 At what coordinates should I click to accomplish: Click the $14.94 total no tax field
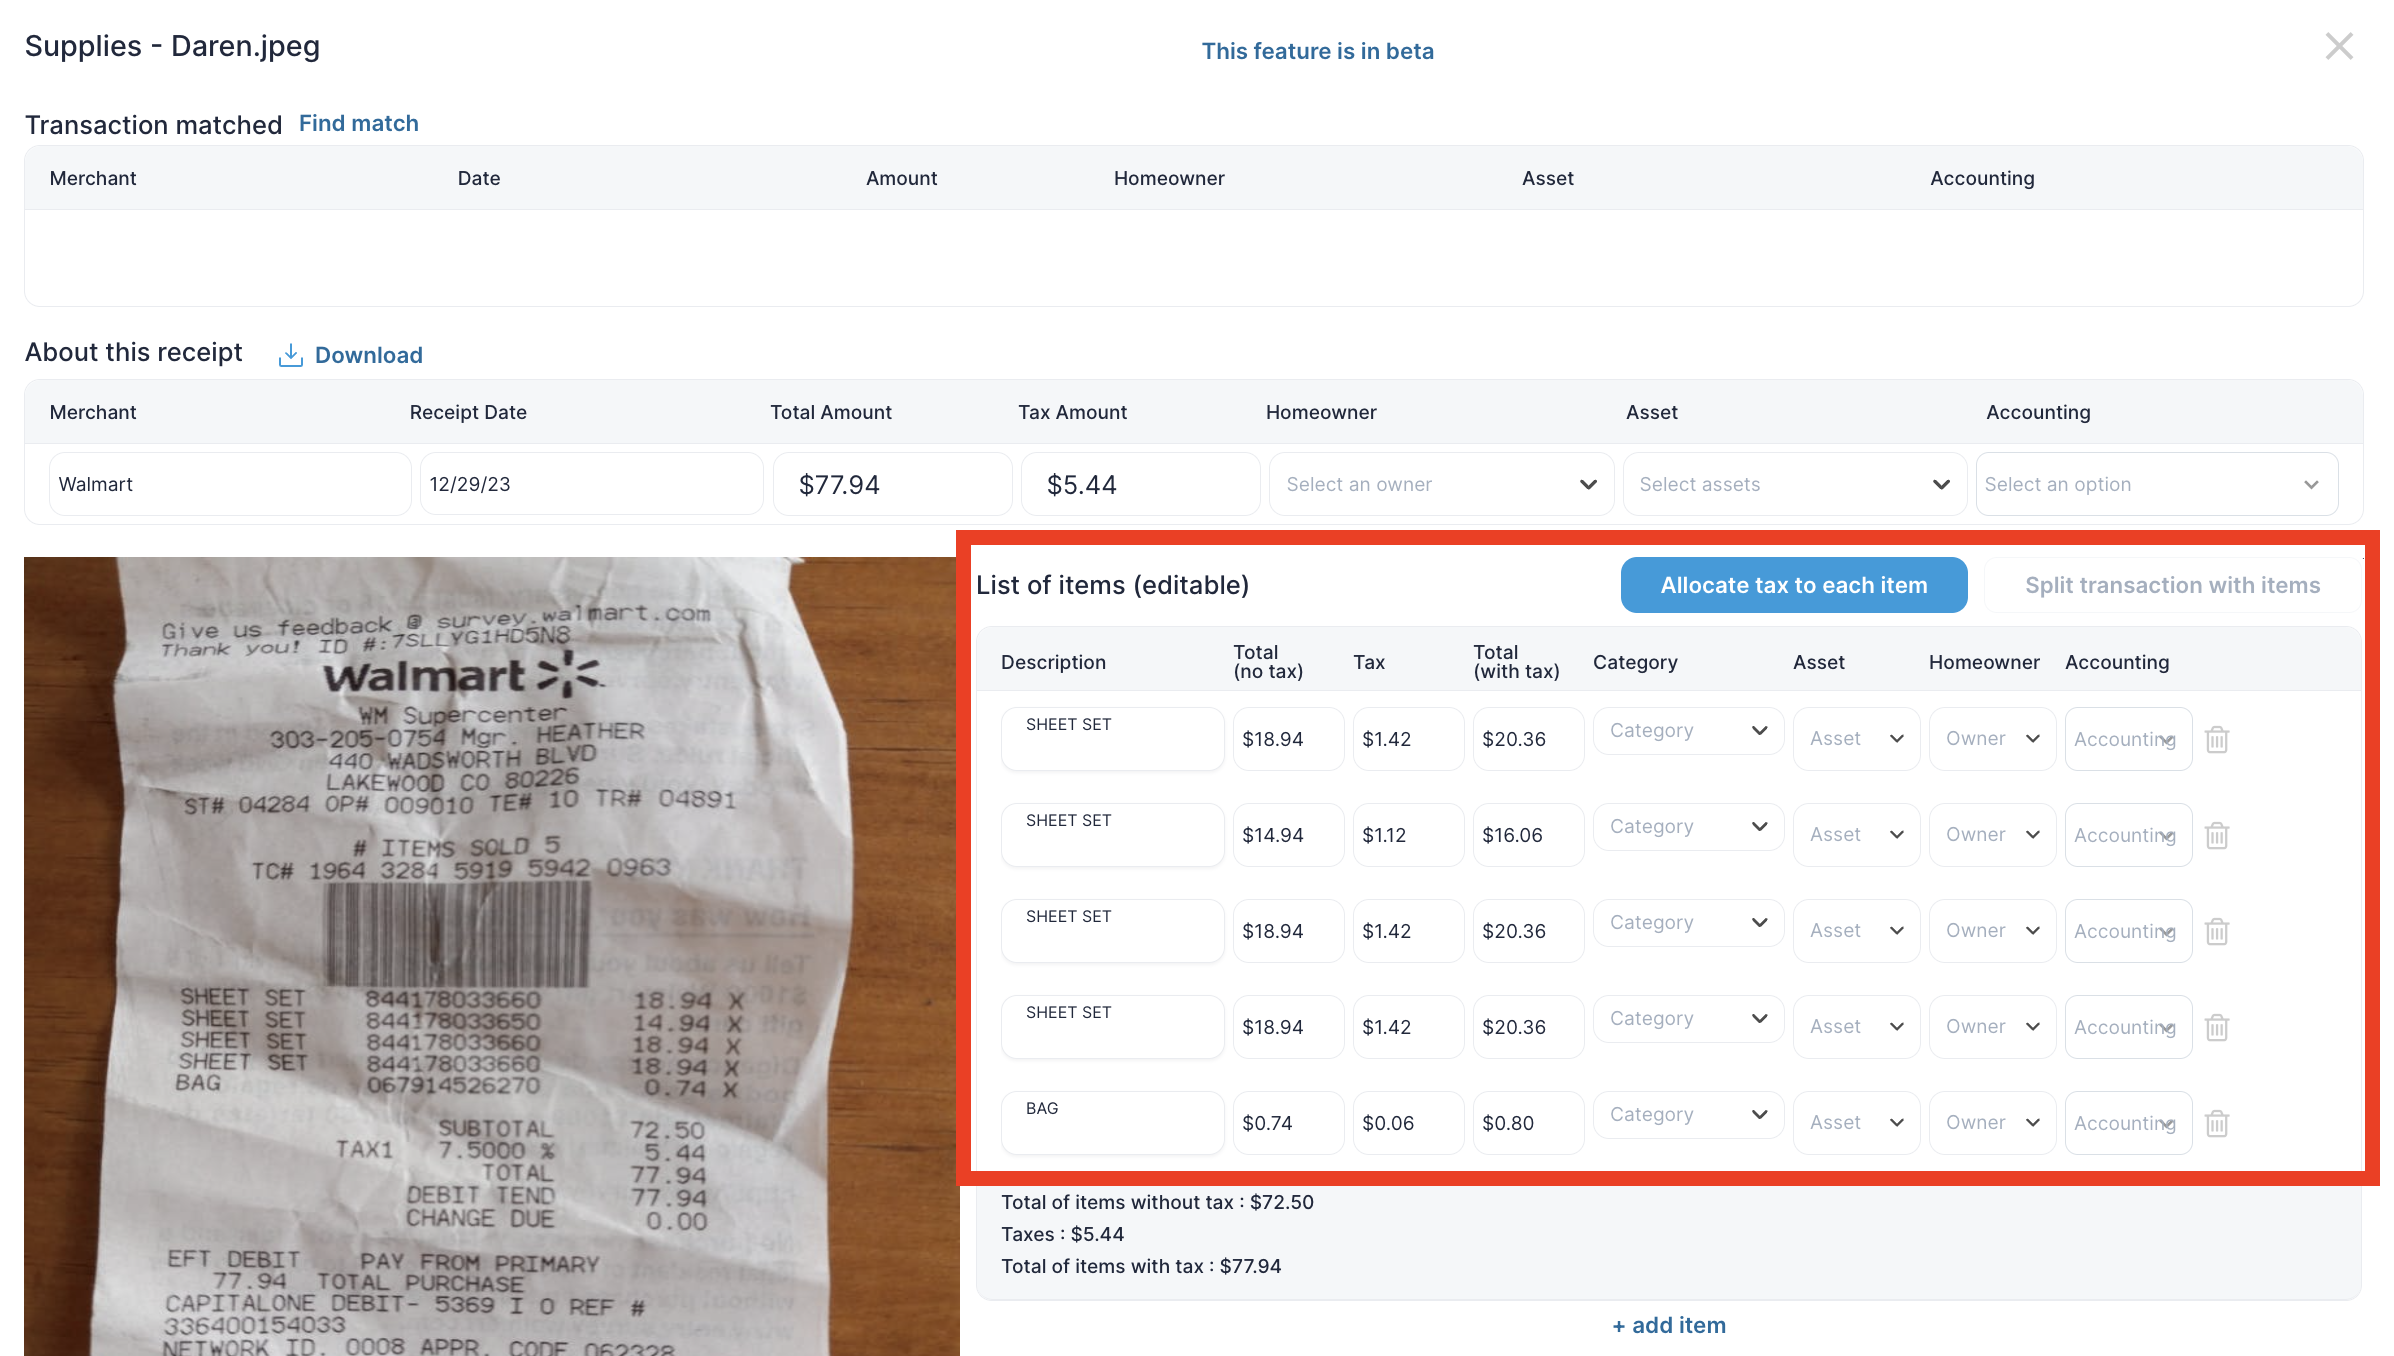(x=1288, y=835)
